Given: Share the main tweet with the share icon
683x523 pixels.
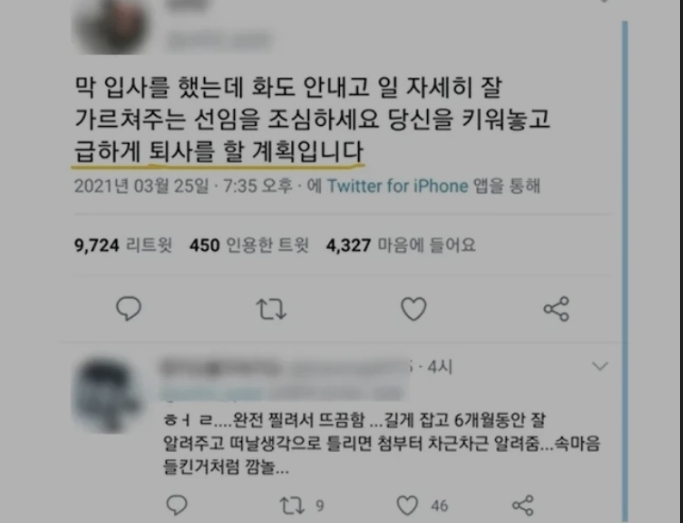Looking at the screenshot, I should click(556, 309).
